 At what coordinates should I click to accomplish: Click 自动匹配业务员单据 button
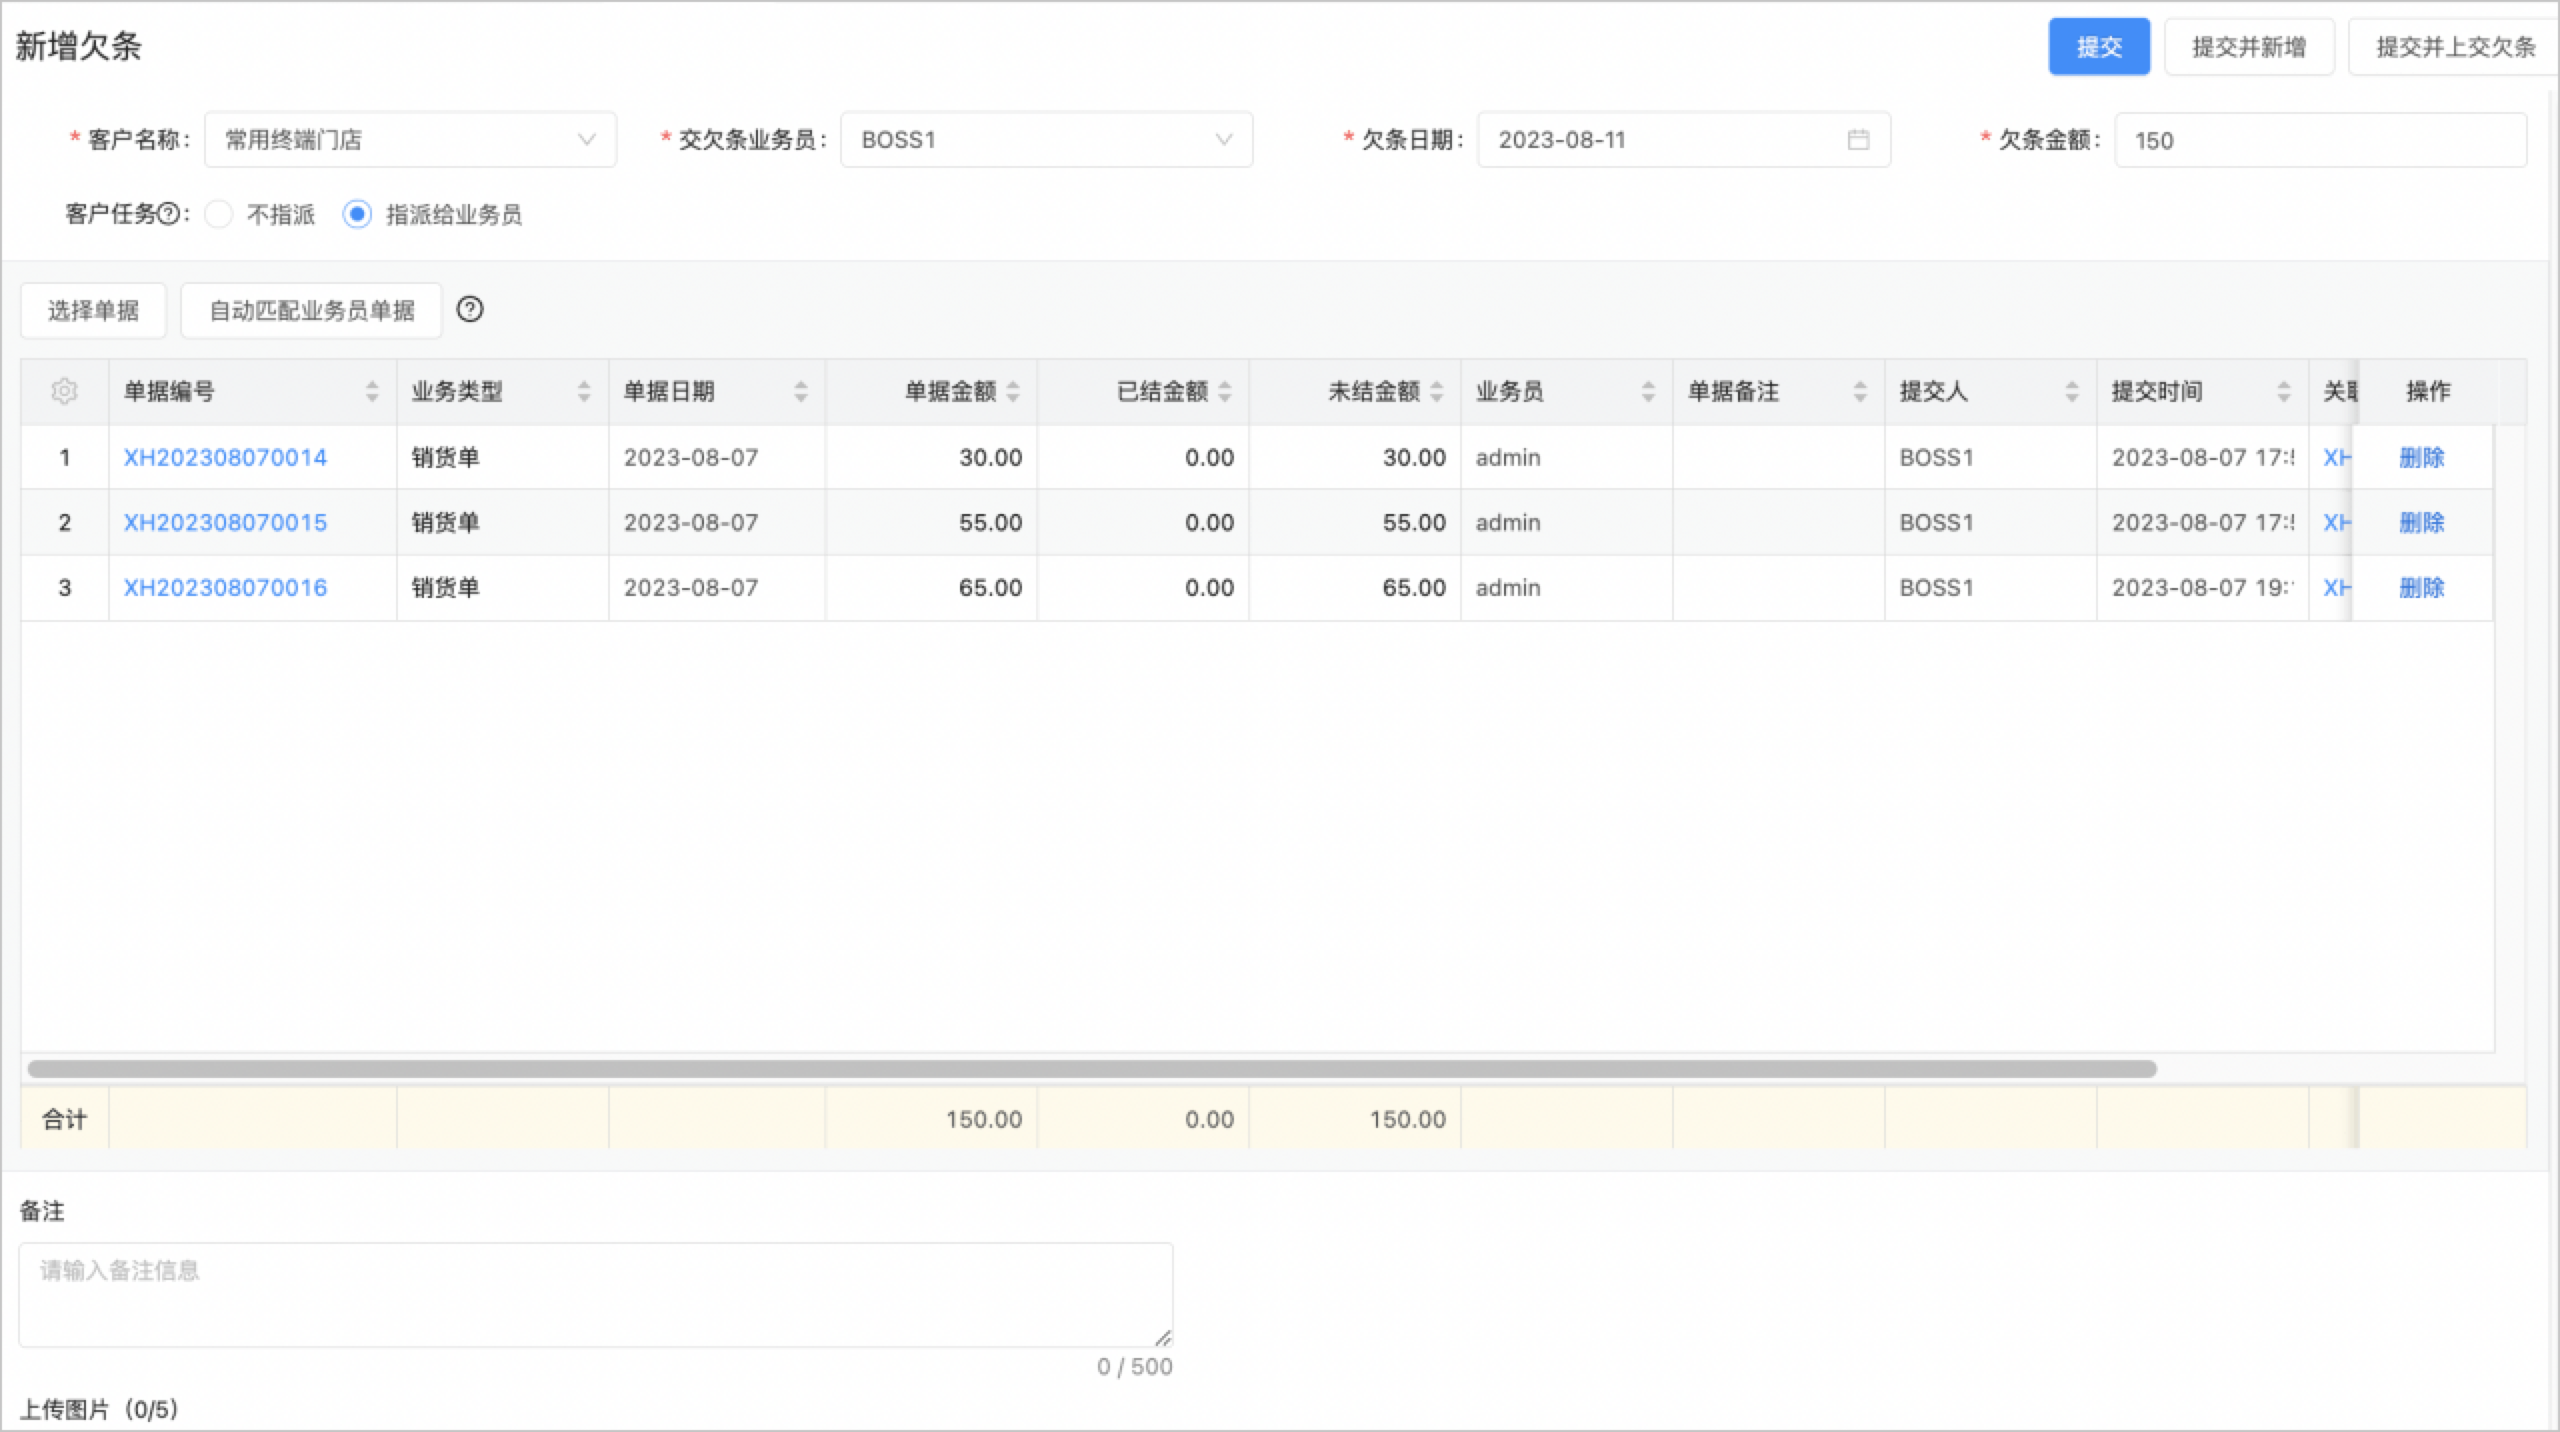[x=311, y=311]
